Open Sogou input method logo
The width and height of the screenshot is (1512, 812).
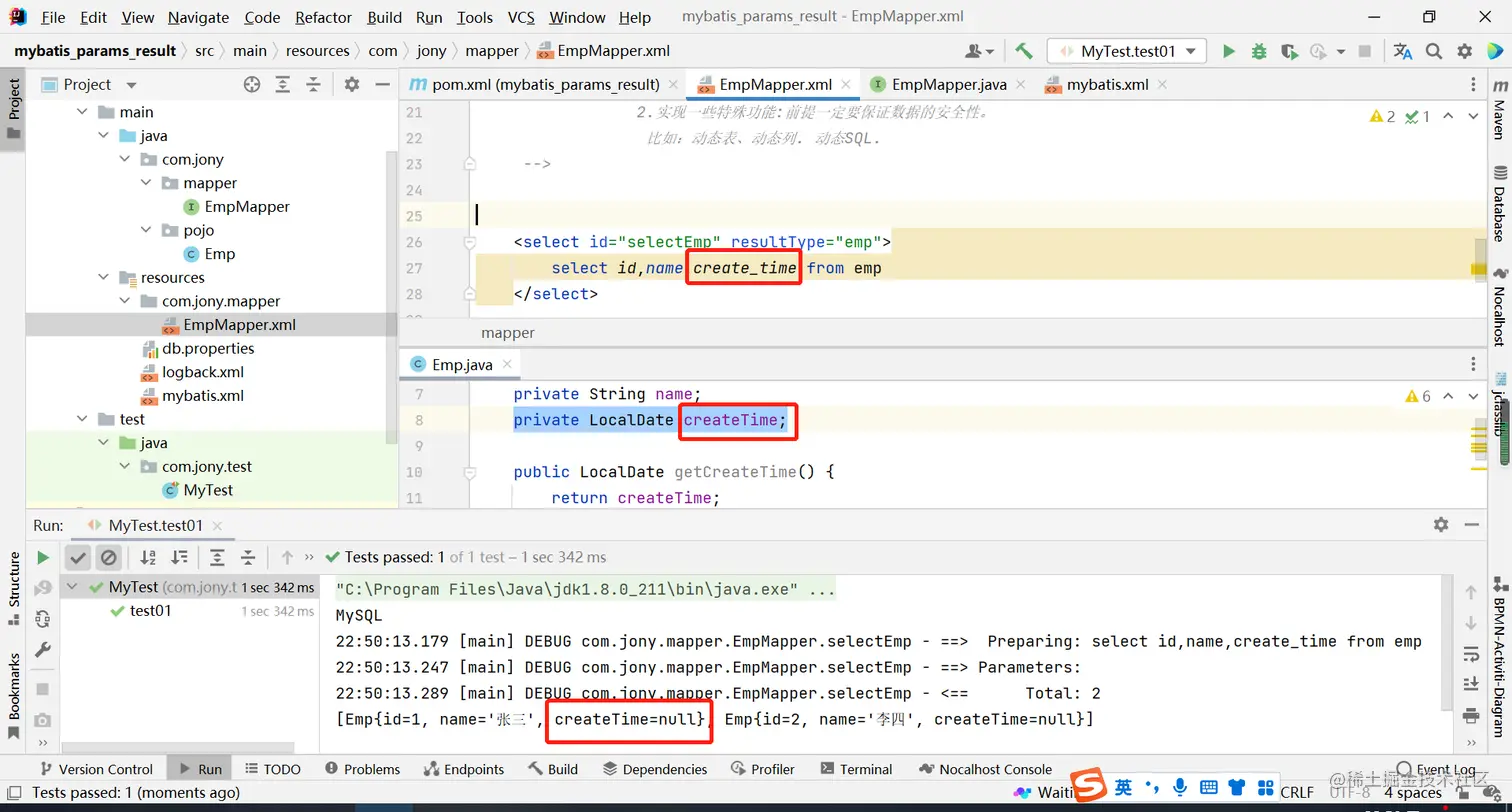point(1087,787)
